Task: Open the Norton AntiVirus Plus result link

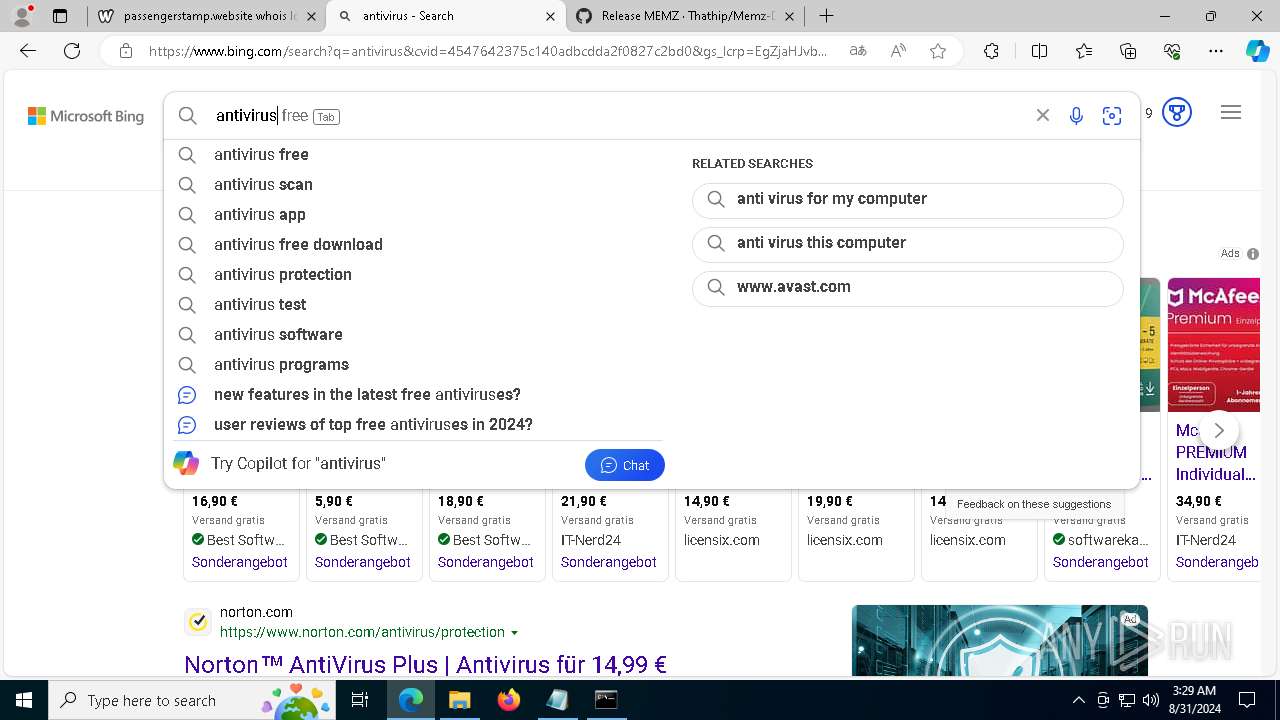Action: pyautogui.click(x=425, y=664)
